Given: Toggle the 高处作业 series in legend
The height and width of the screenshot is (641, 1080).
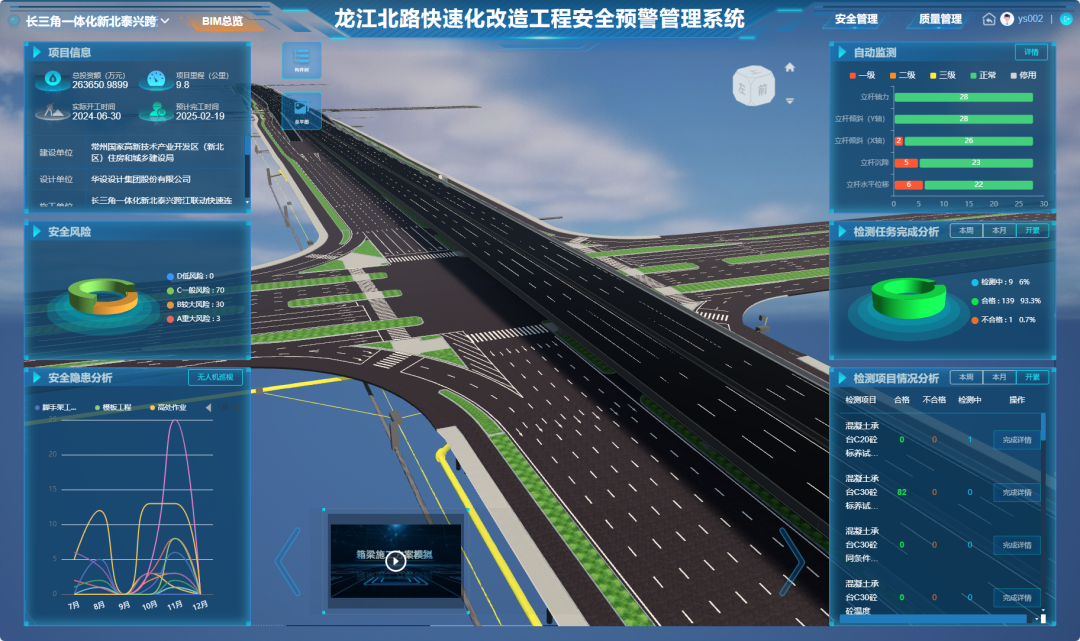Looking at the screenshot, I should pos(168,408).
